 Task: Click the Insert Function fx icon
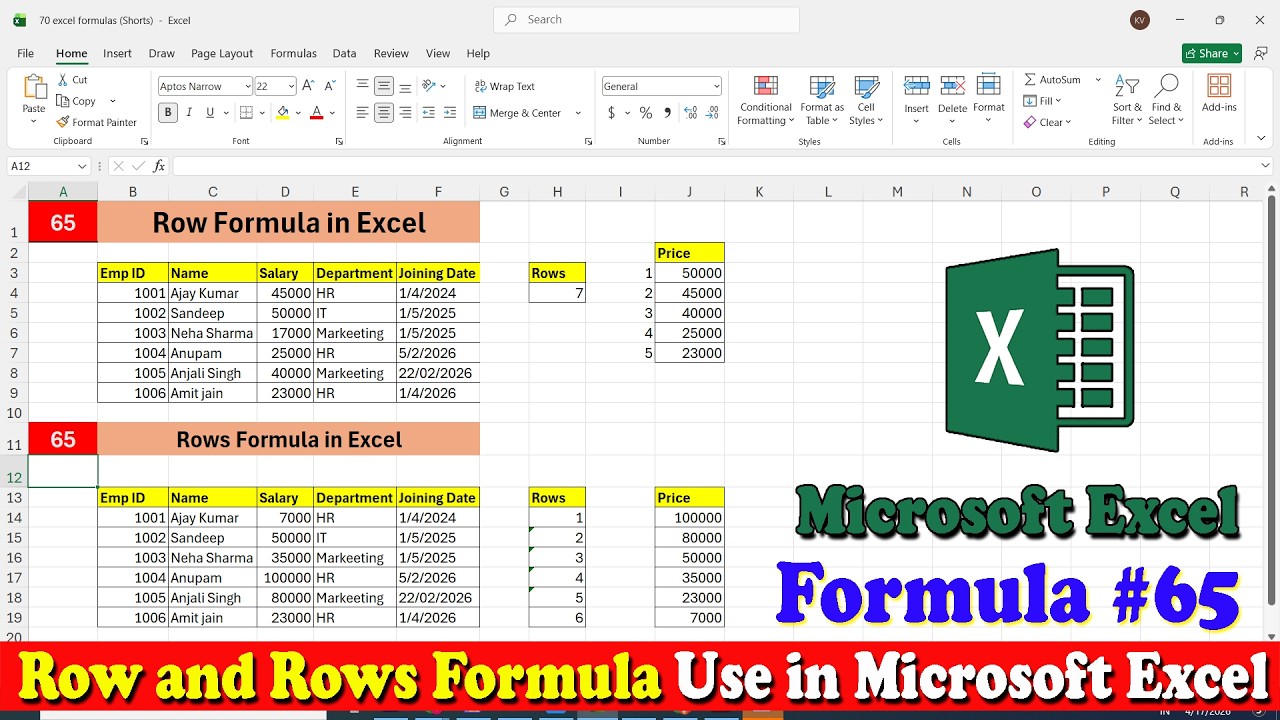click(159, 166)
